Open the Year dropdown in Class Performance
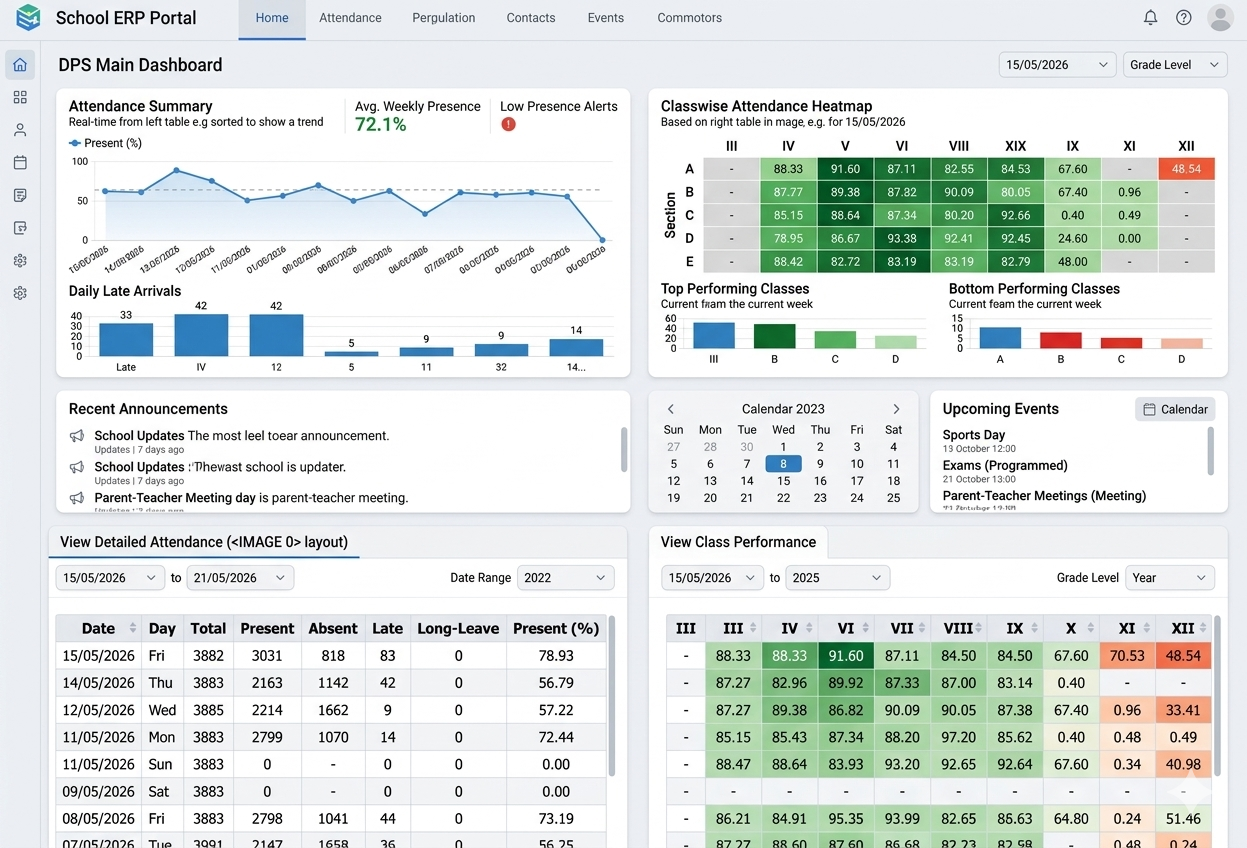Image resolution: width=1247 pixels, height=848 pixels. pyautogui.click(x=1169, y=578)
